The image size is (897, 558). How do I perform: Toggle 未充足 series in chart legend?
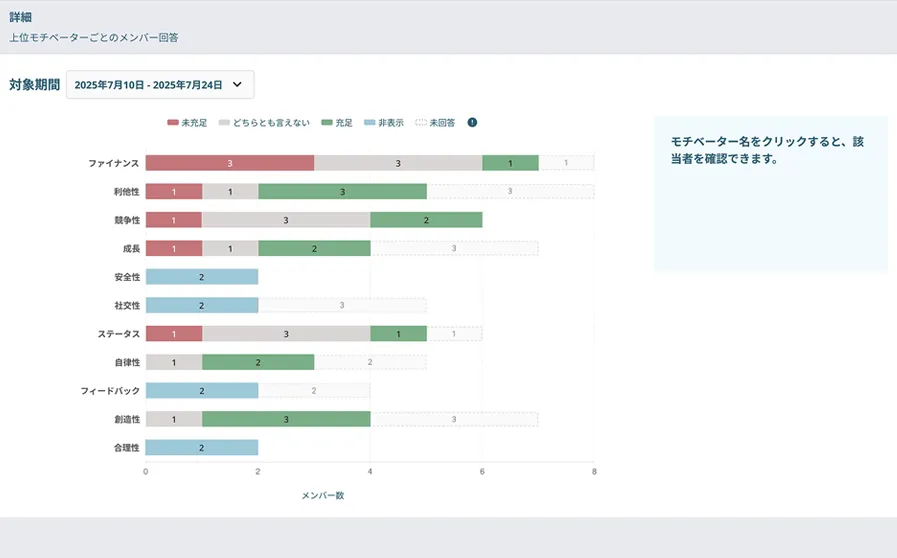pos(187,123)
